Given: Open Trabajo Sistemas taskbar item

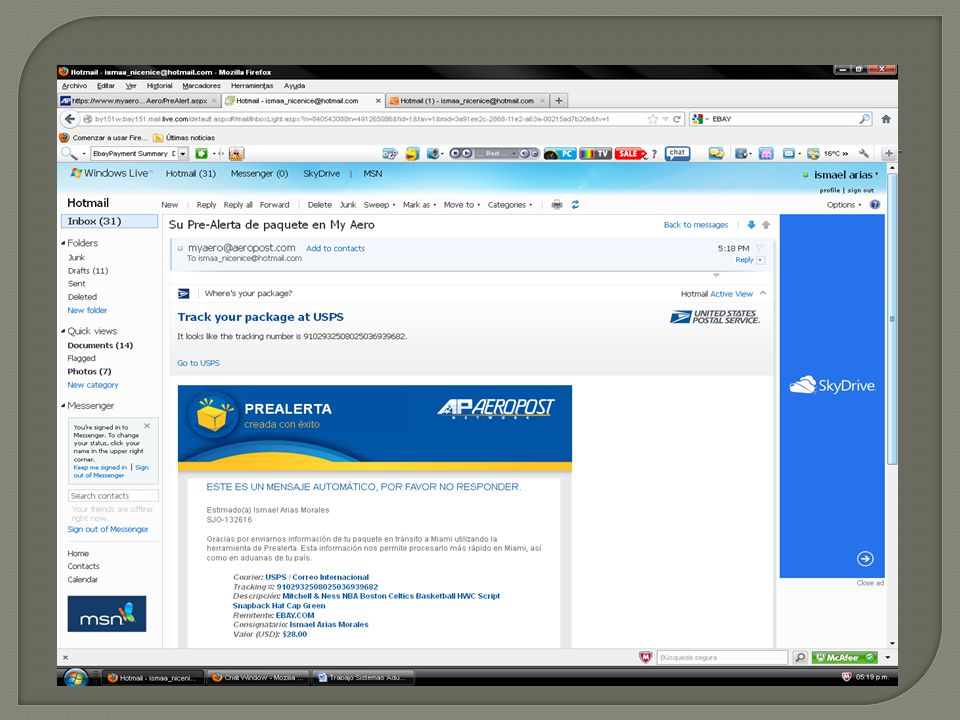Looking at the screenshot, I should point(363,678).
